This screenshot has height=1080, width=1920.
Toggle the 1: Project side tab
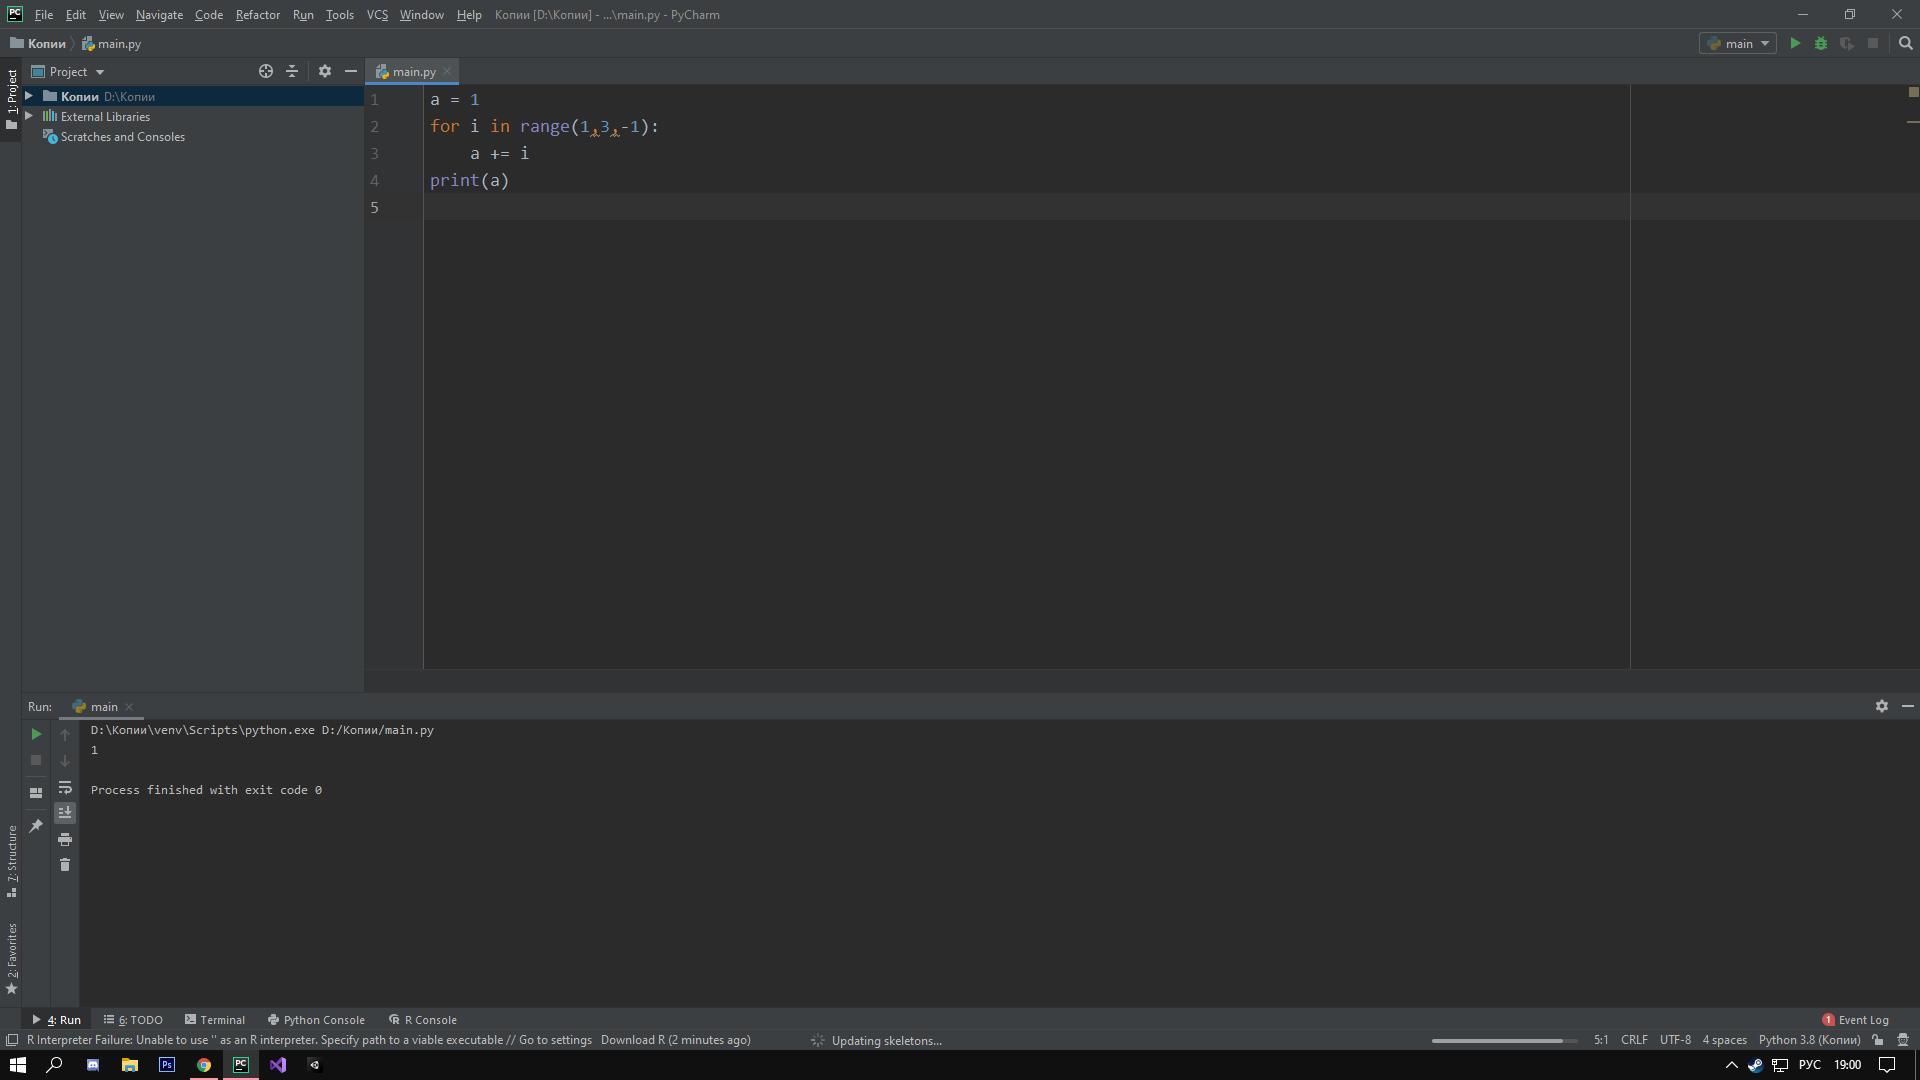tap(11, 99)
